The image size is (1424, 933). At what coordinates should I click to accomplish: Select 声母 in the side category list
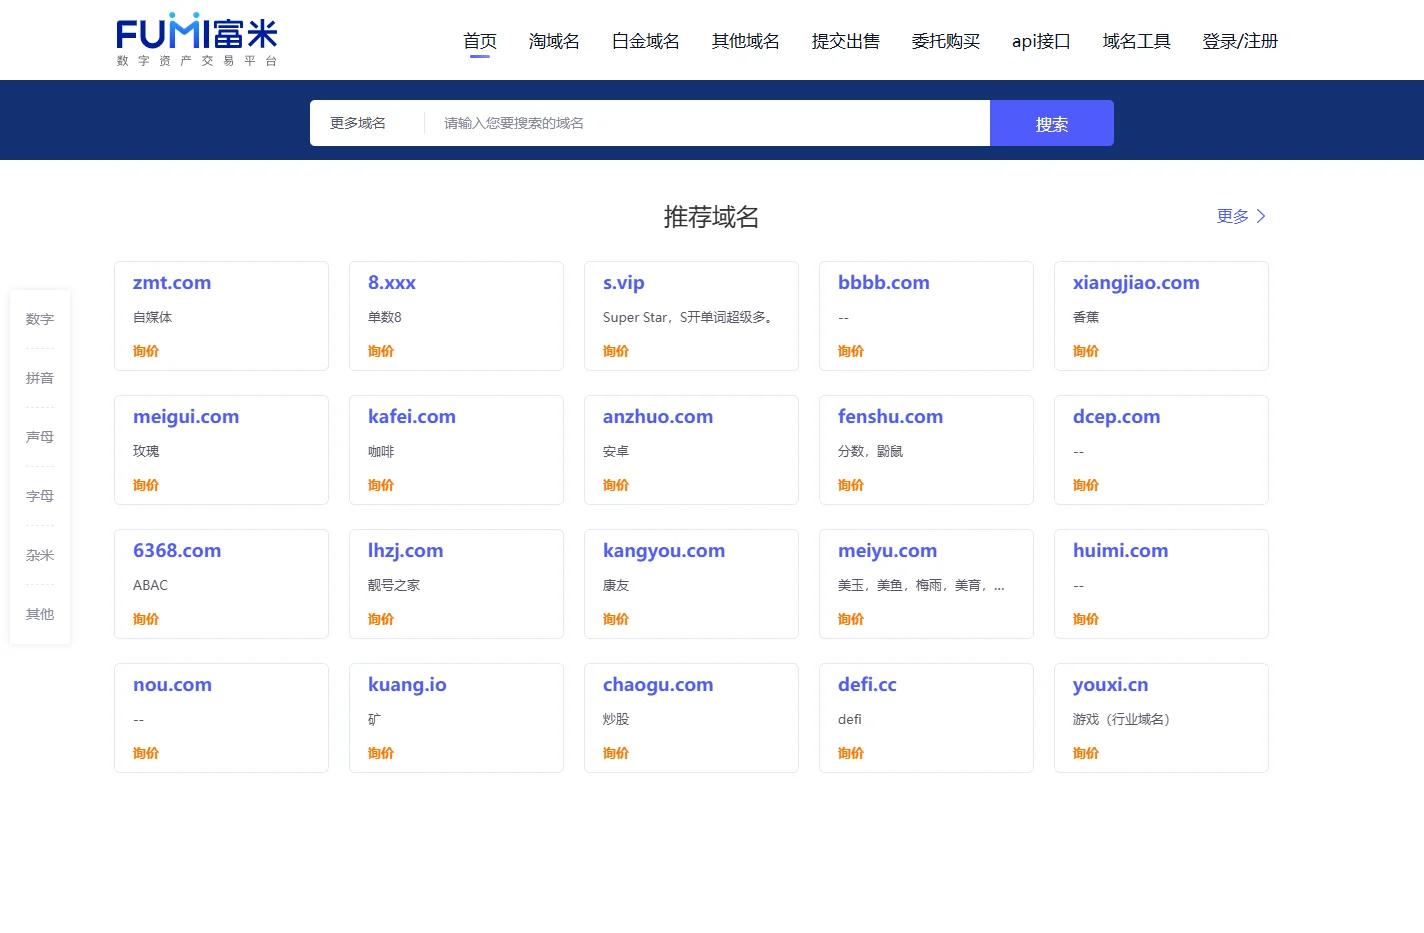pyautogui.click(x=40, y=437)
